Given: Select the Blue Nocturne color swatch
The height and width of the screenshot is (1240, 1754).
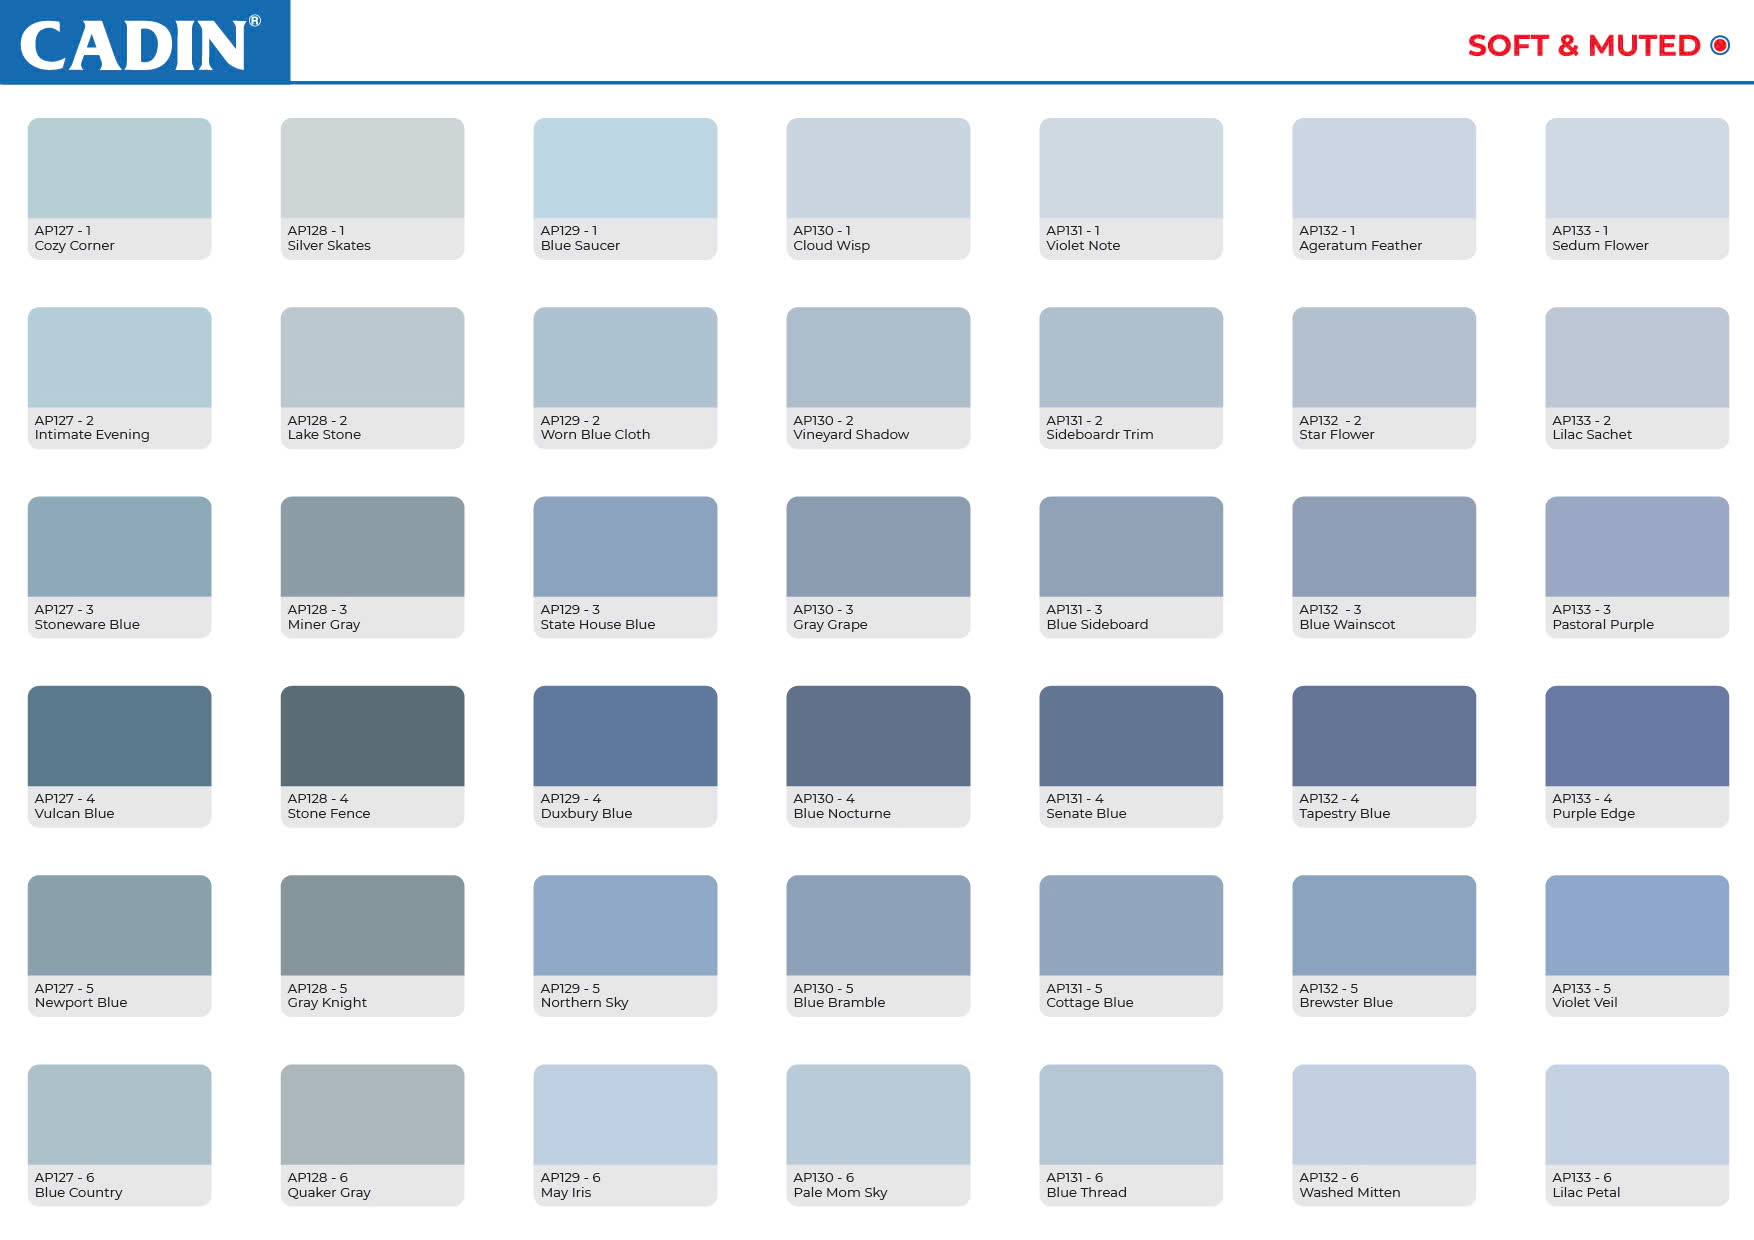Looking at the screenshot, I should tap(878, 736).
